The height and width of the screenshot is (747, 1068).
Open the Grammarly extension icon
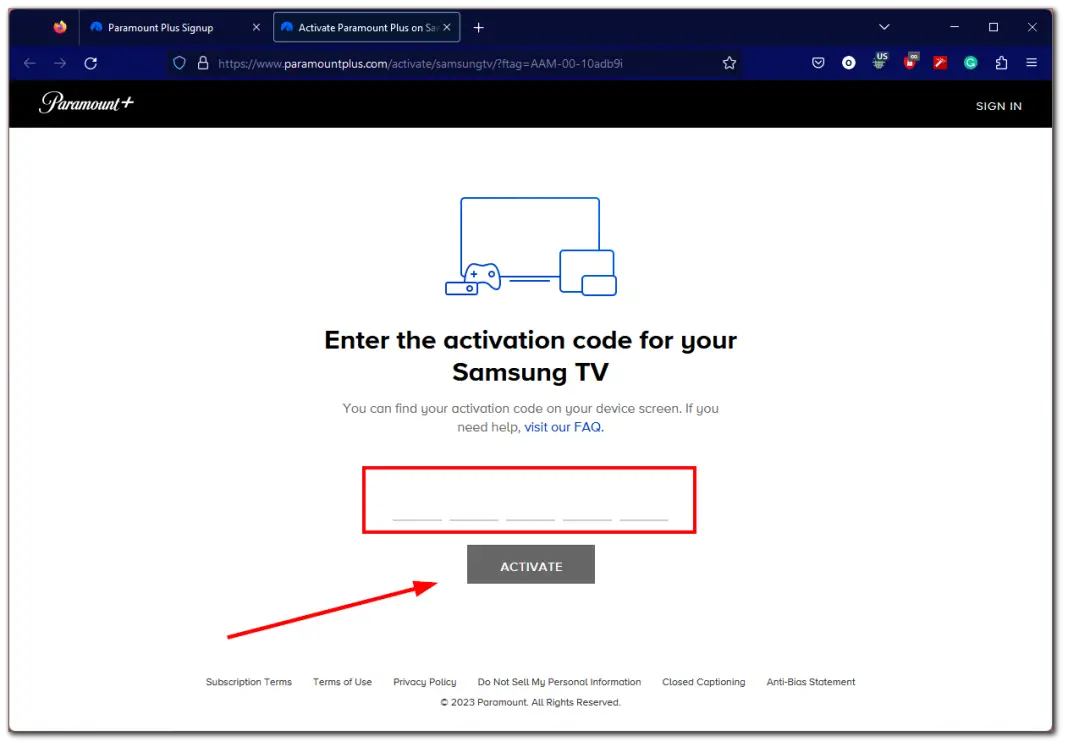tap(970, 62)
